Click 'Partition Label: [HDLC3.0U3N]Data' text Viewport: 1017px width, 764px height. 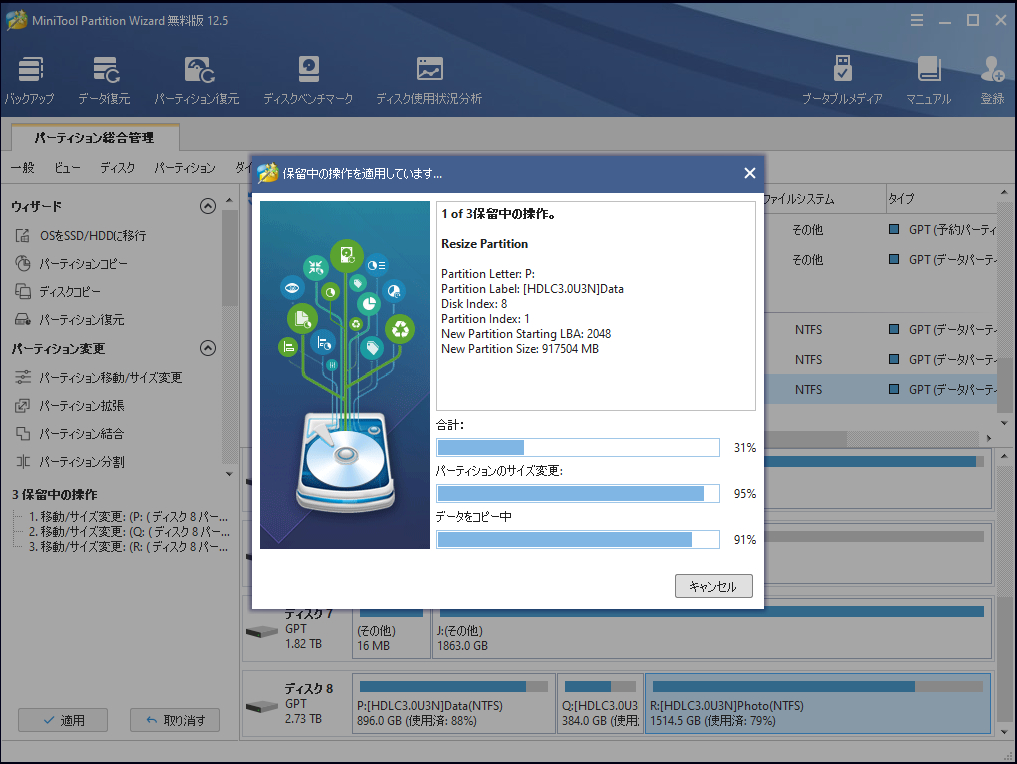click(x=532, y=289)
